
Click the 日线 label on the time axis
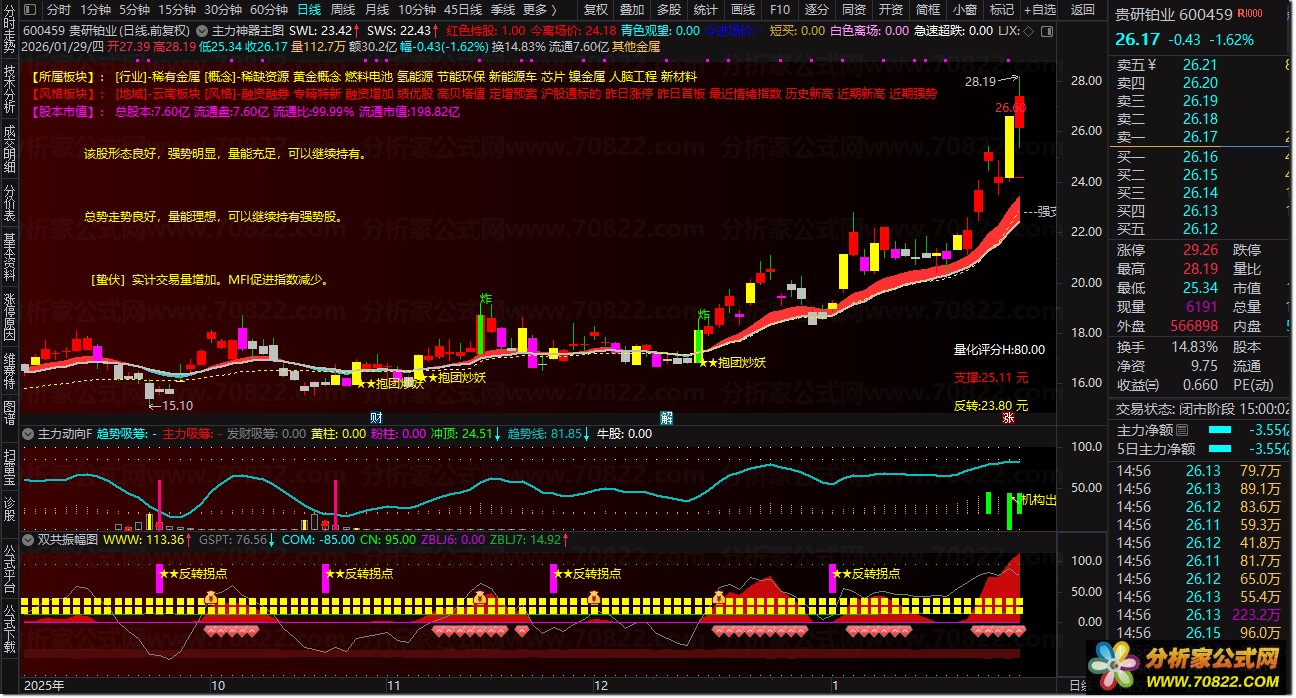[1078, 686]
